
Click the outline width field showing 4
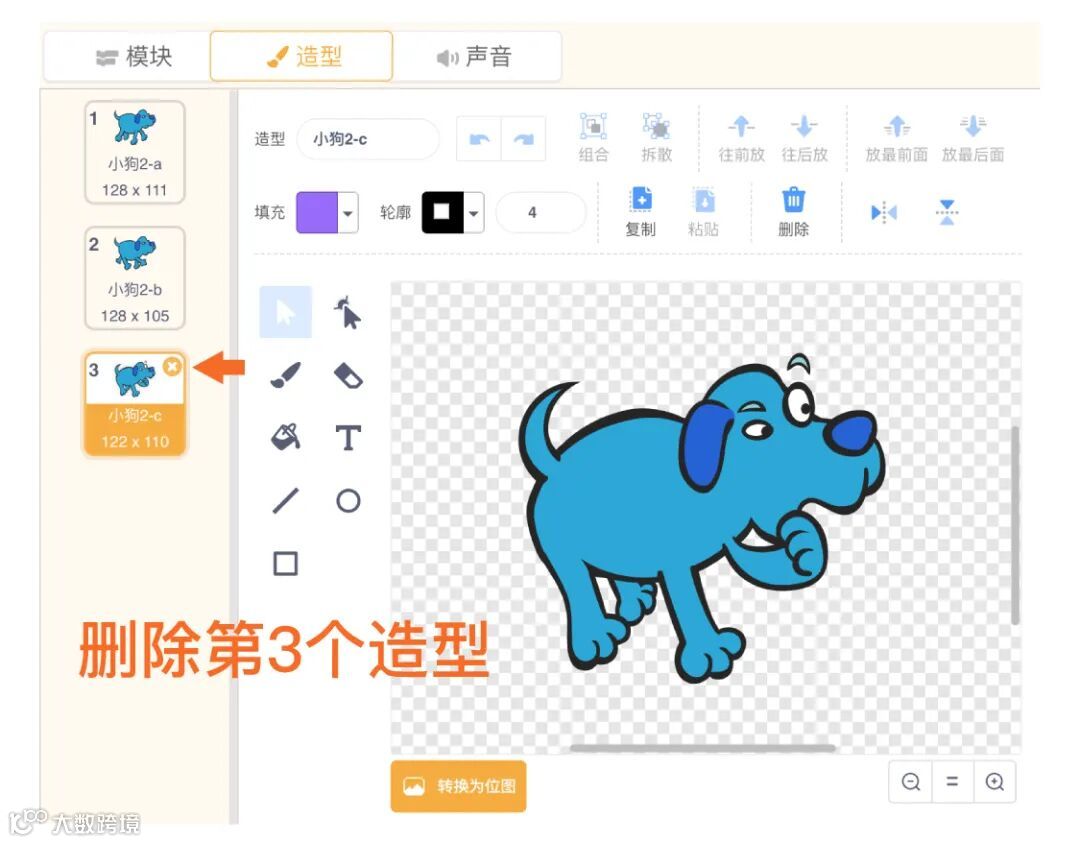(x=541, y=213)
